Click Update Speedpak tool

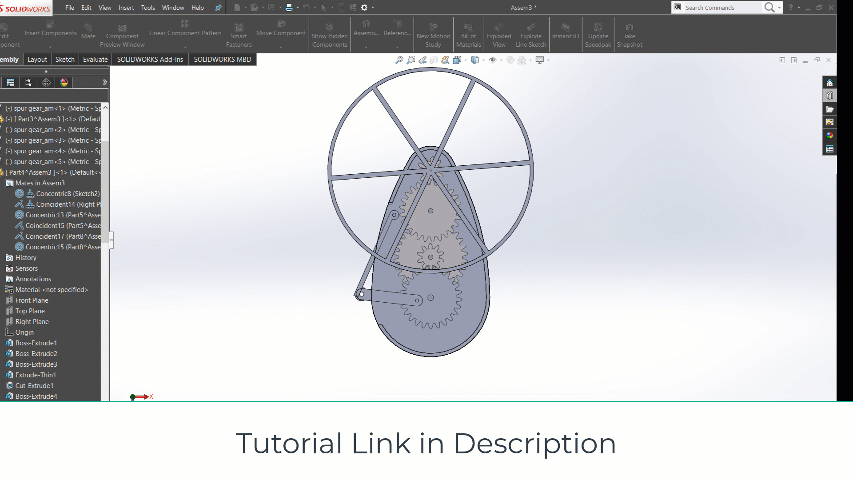598,35
